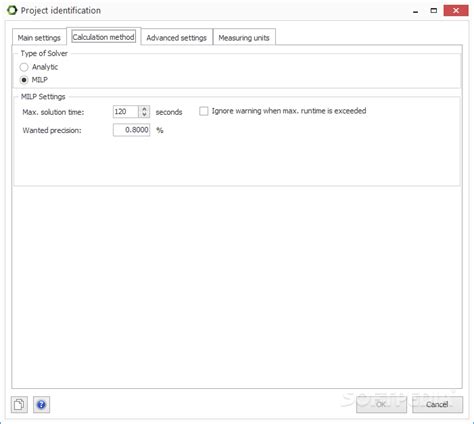Screen dimensions: 474x424
Task: Click the Wanted precision input field
Action: pos(131,130)
